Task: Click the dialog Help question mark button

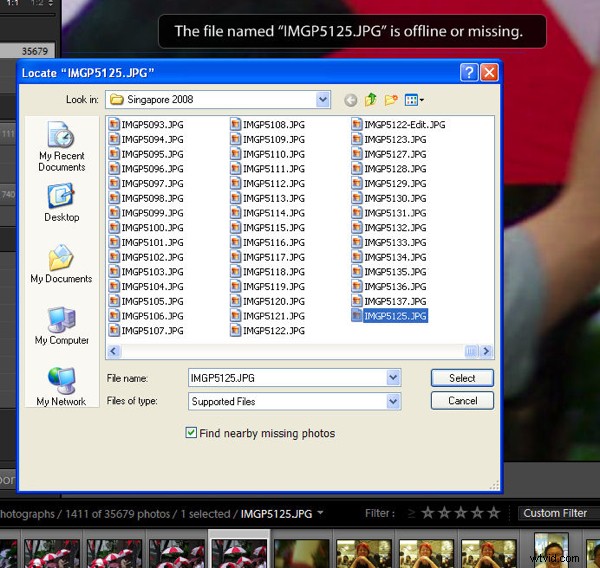Action: (x=469, y=73)
